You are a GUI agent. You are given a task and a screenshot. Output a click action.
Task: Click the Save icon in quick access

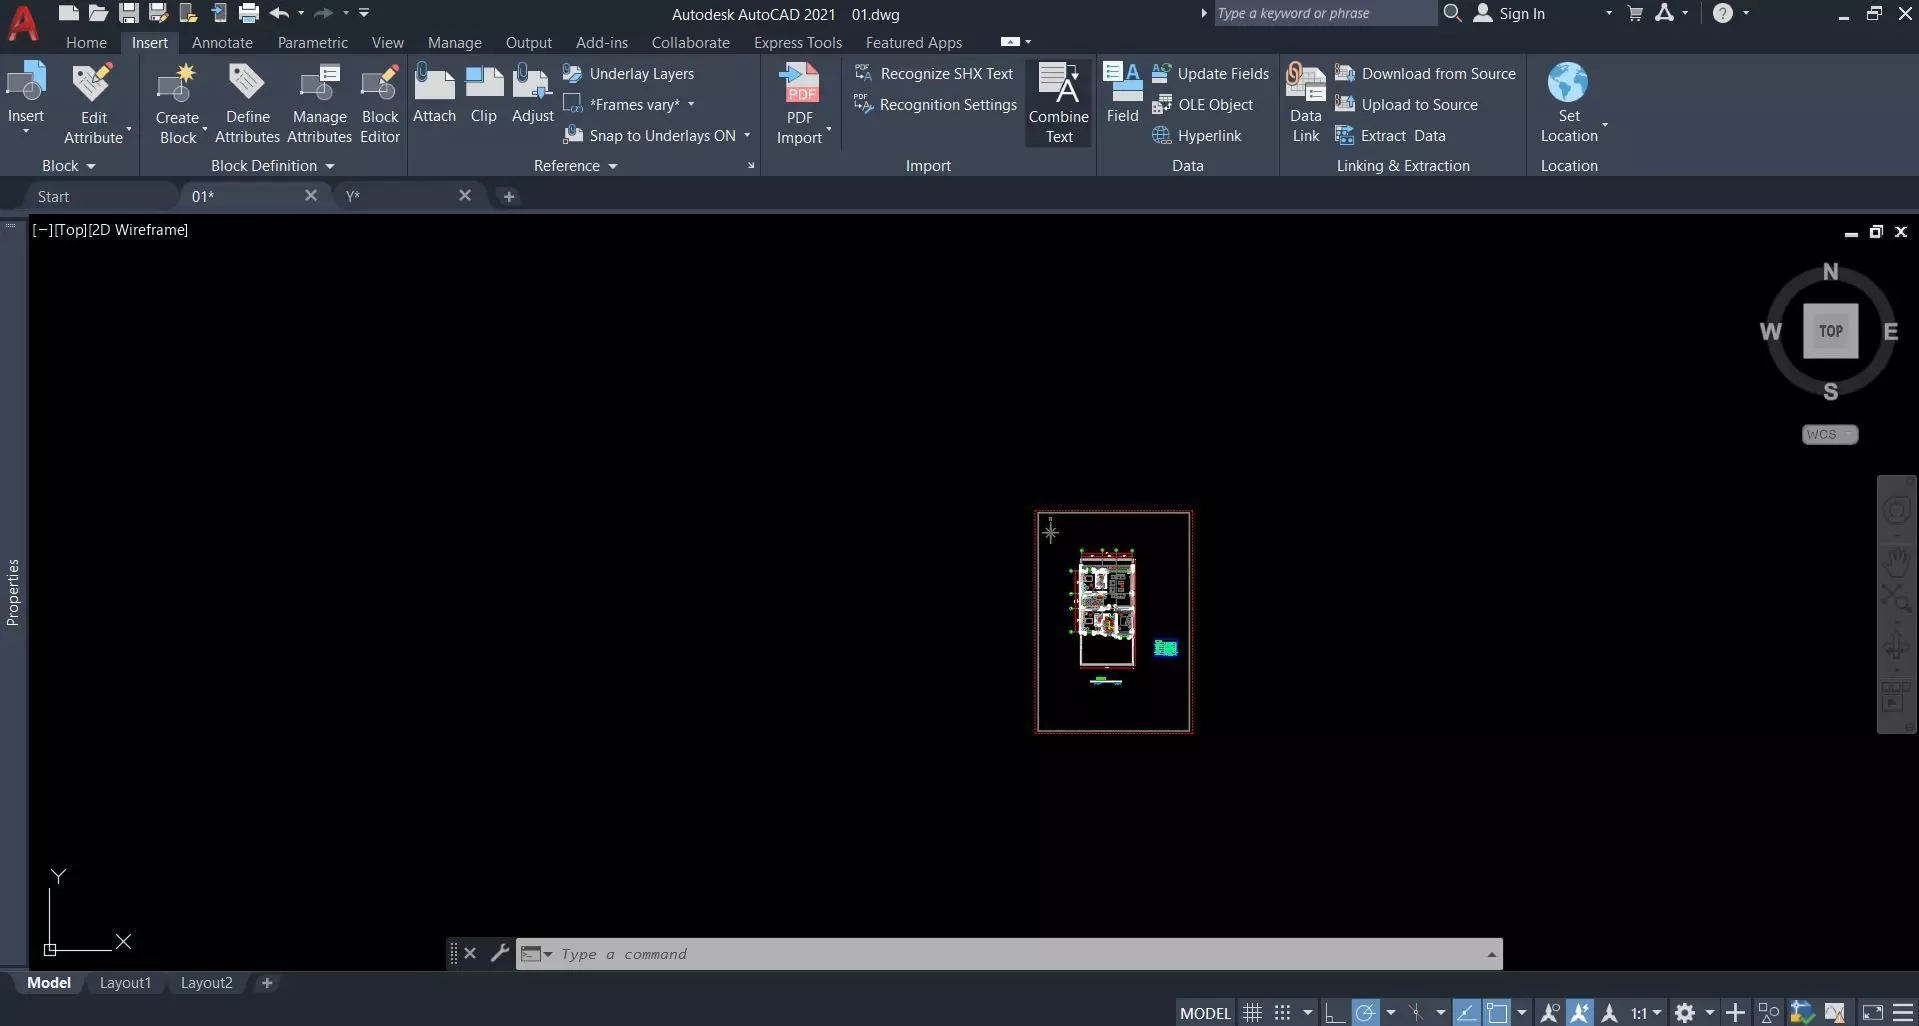[x=129, y=13]
